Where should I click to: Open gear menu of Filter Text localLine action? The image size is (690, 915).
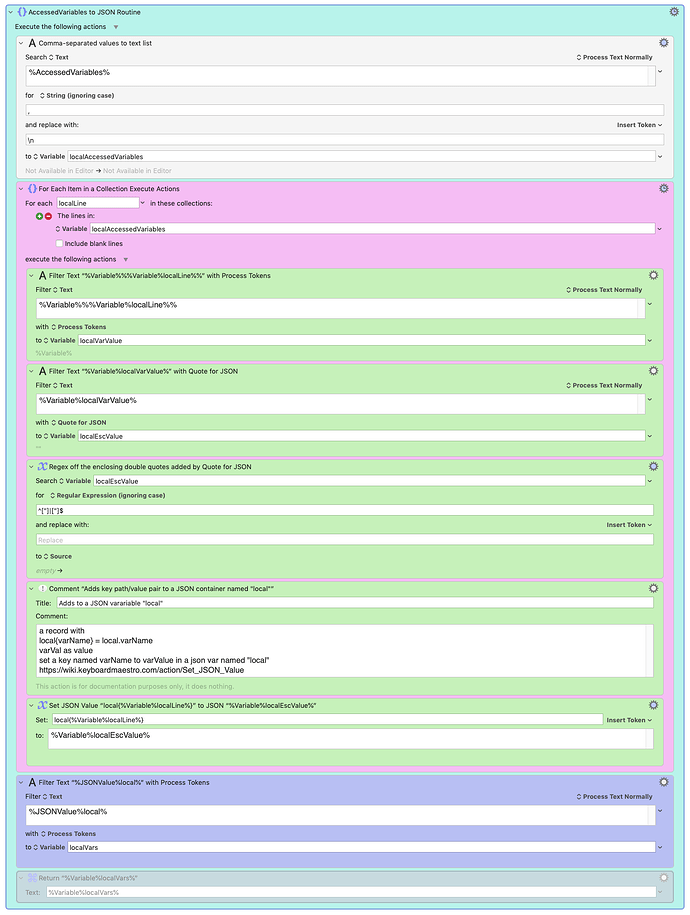click(x=653, y=275)
